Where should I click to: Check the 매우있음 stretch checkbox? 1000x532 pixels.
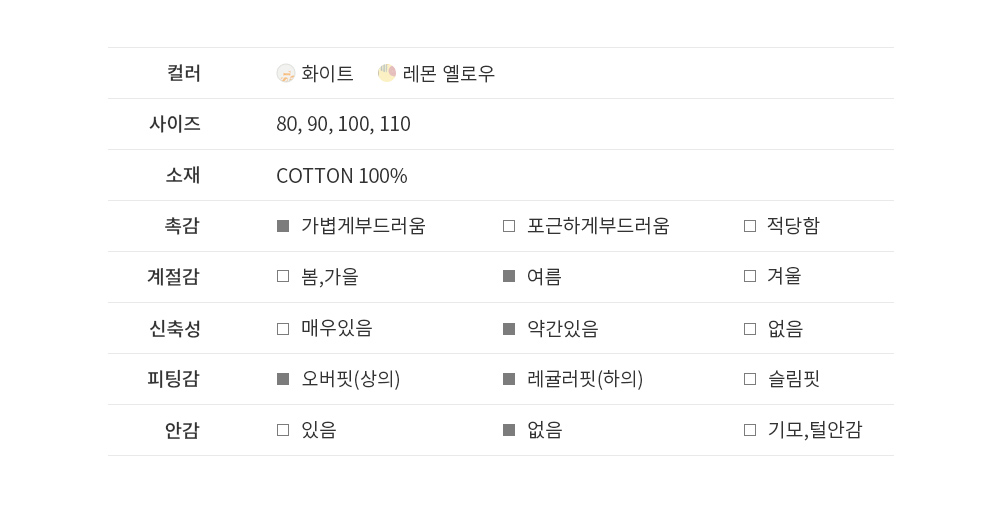(x=283, y=329)
